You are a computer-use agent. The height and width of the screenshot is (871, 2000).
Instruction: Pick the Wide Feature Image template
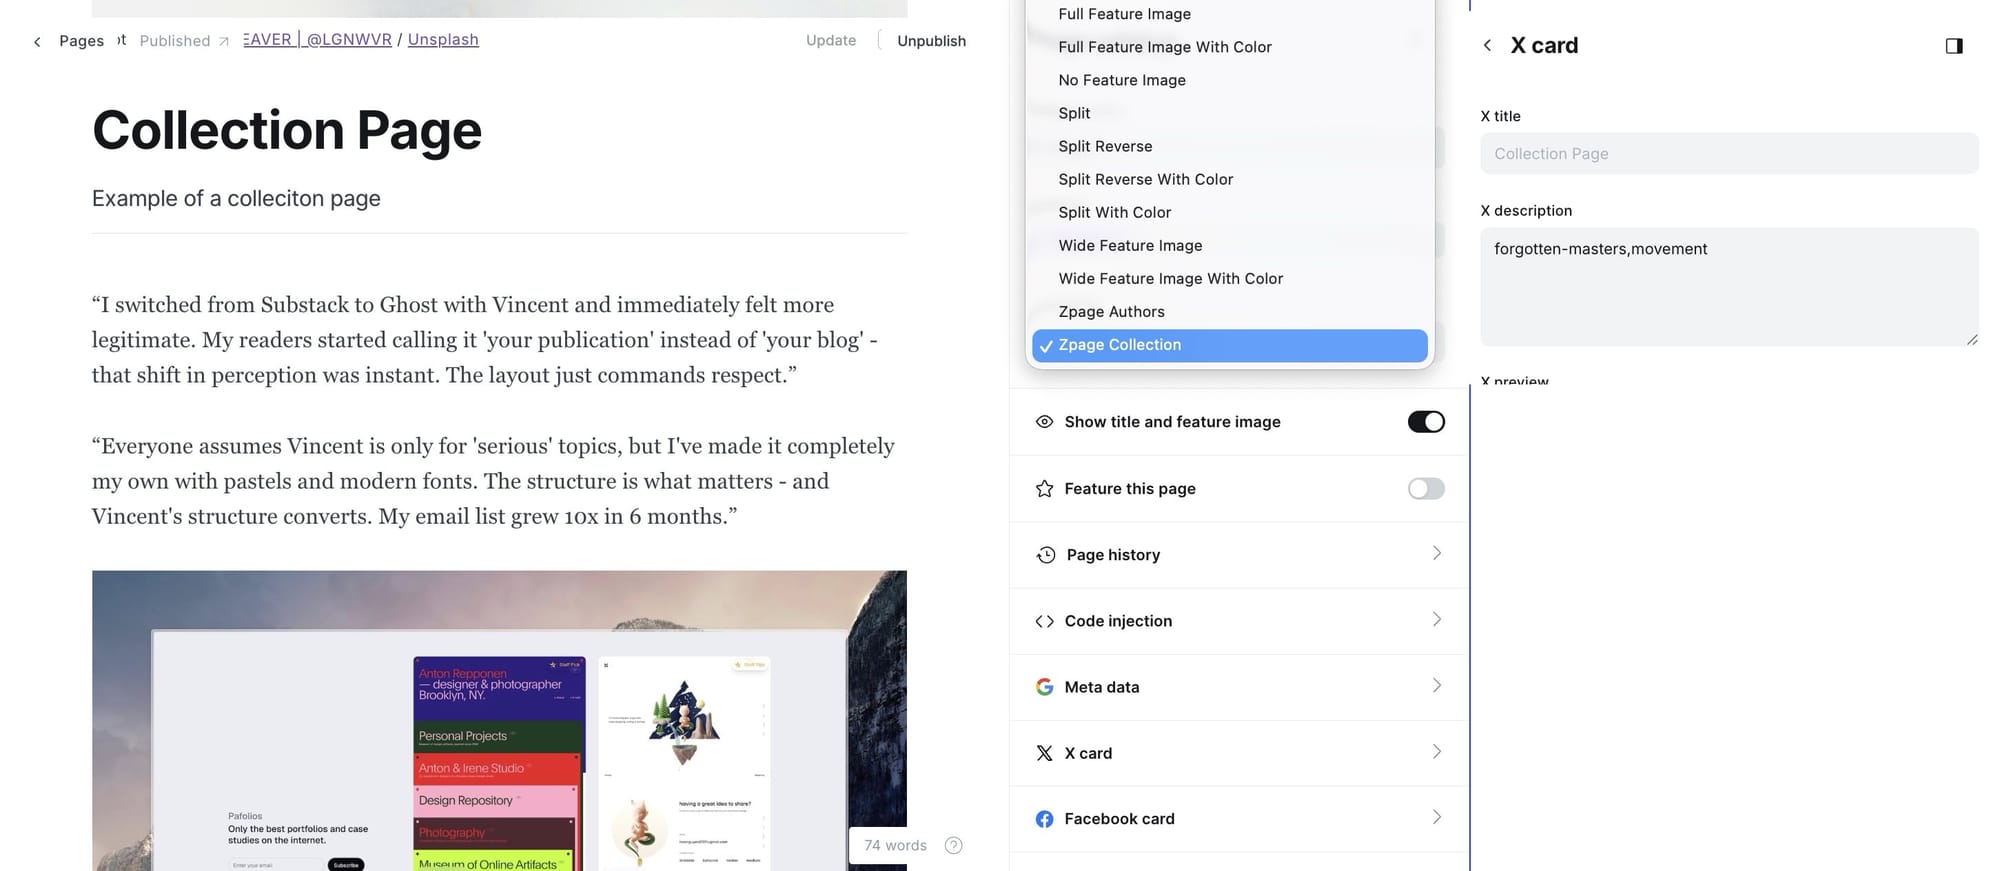click(x=1230, y=245)
